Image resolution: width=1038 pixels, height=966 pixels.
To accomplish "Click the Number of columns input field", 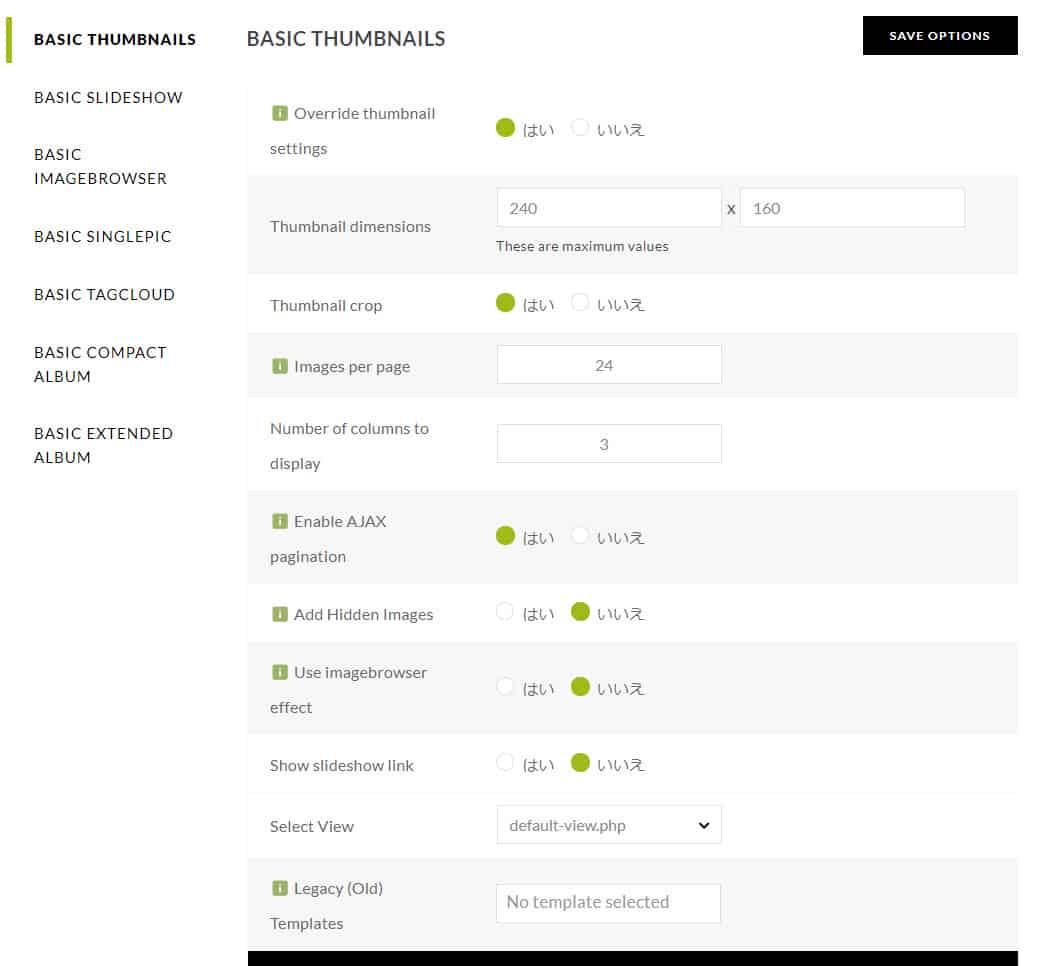I will tap(608, 444).
